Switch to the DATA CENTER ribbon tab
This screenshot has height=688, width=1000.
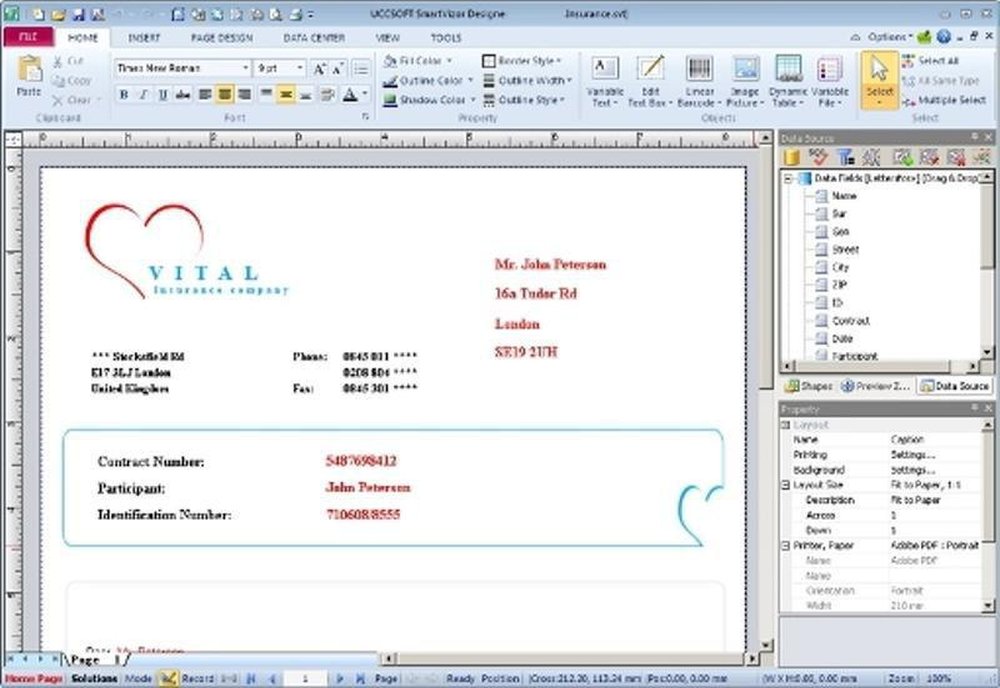314,38
